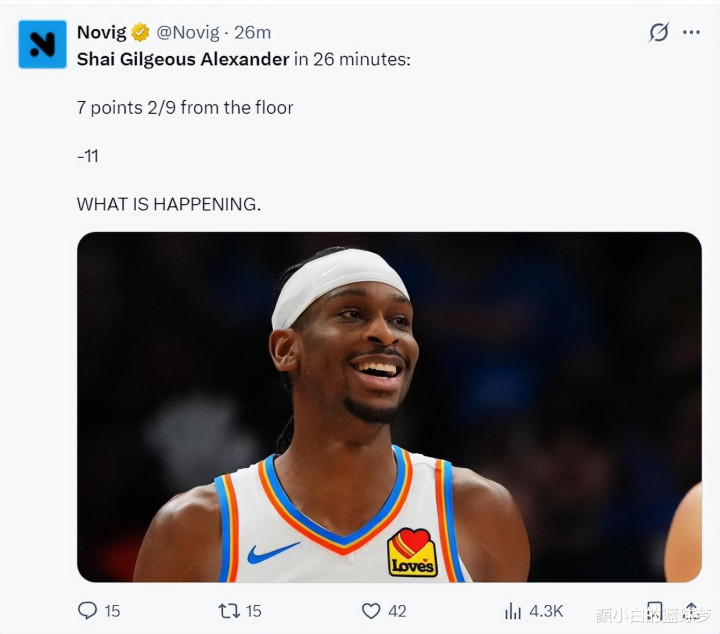Click the Grok explain icon
This screenshot has width=720, height=634.
(658, 32)
